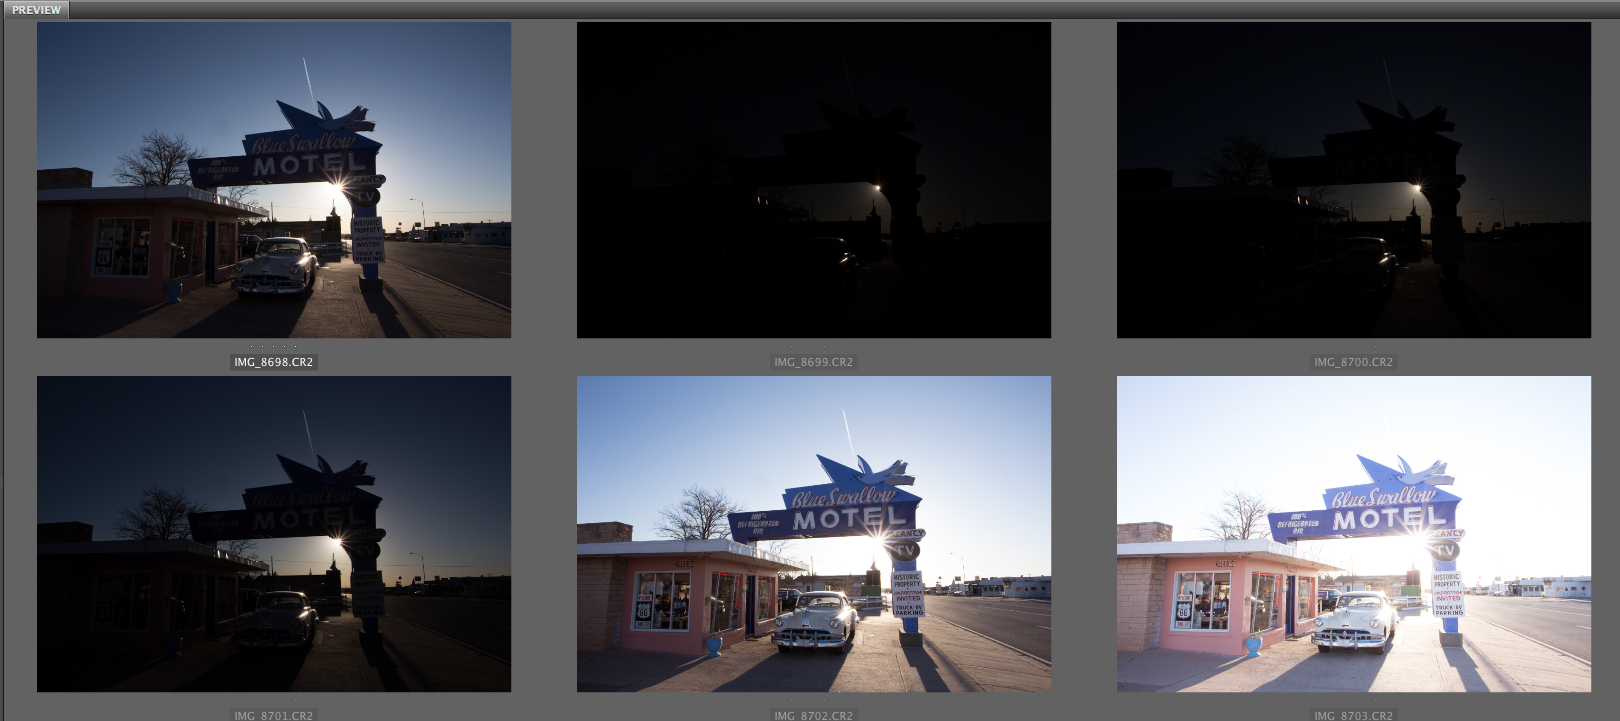Image resolution: width=1620 pixels, height=721 pixels.
Task: Select the underexposed IMG_8701.CR2 thumbnail
Action: click(x=274, y=534)
